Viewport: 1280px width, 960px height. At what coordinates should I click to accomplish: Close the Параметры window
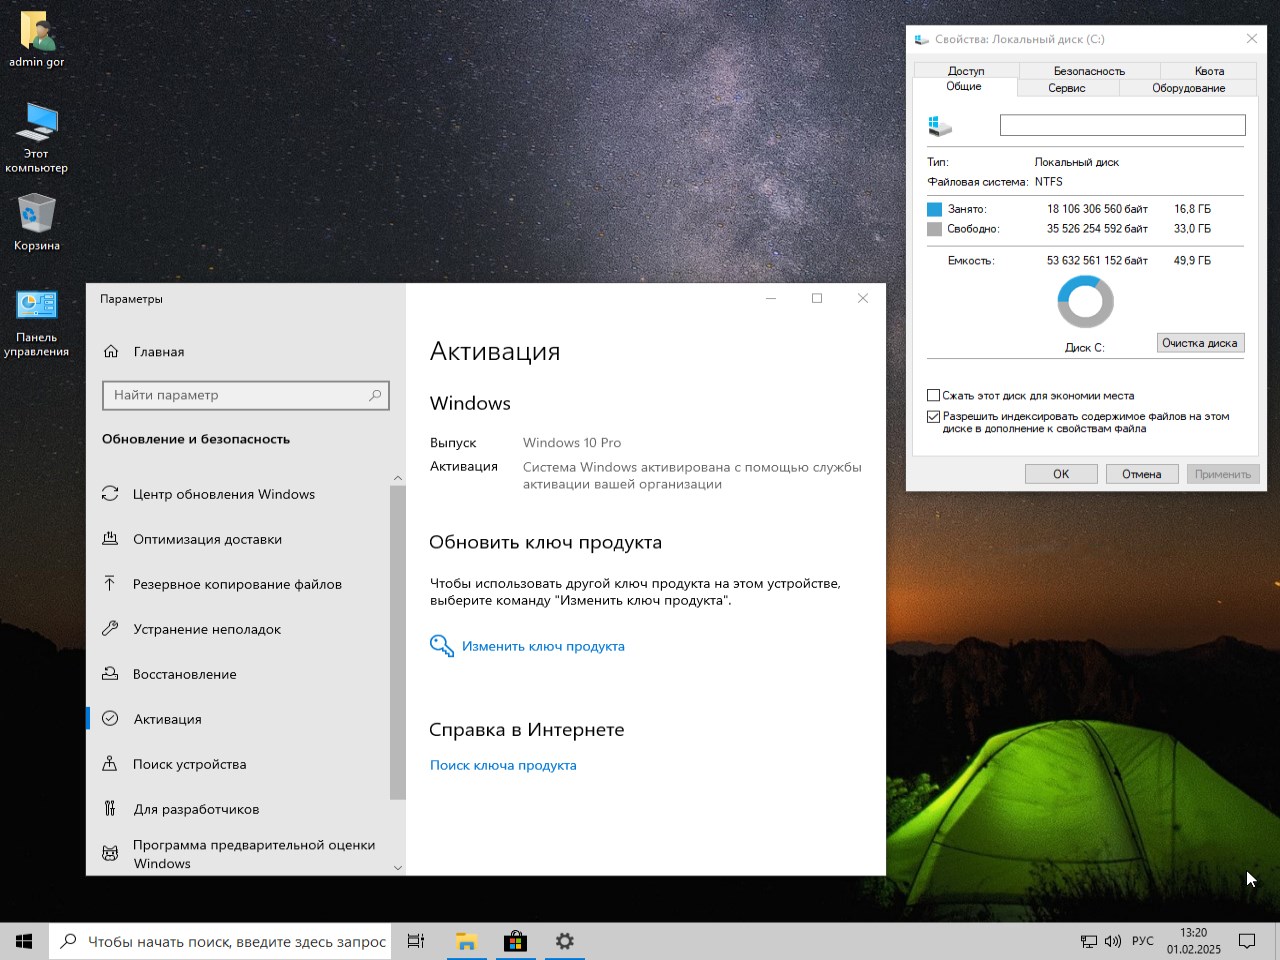tap(863, 298)
